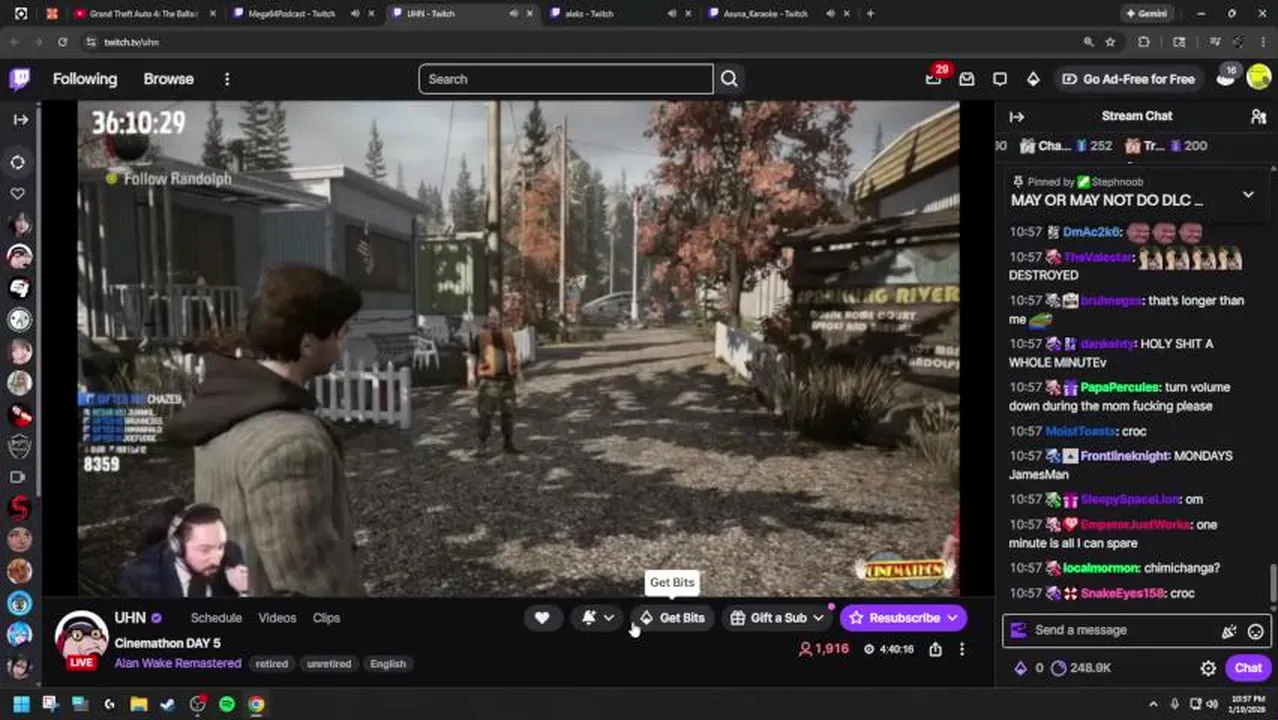Image resolution: width=1278 pixels, height=720 pixels.
Task: Click the Go Ad-Free for Free button
Action: click(1128, 79)
